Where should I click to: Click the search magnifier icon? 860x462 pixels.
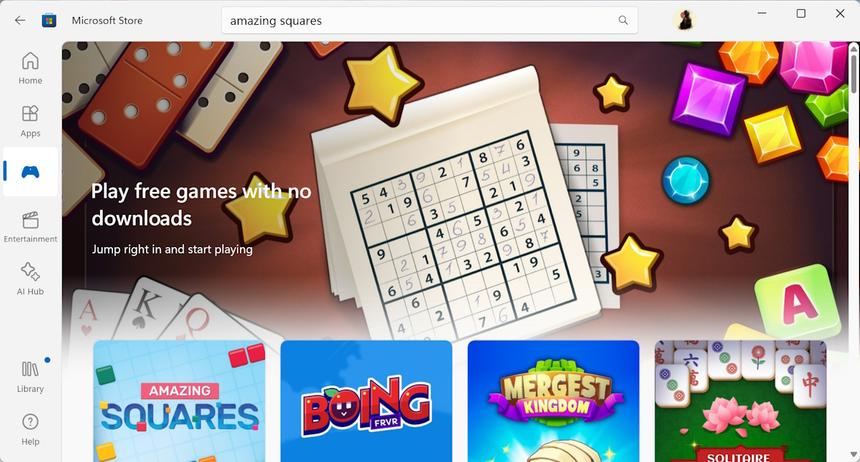click(x=623, y=20)
